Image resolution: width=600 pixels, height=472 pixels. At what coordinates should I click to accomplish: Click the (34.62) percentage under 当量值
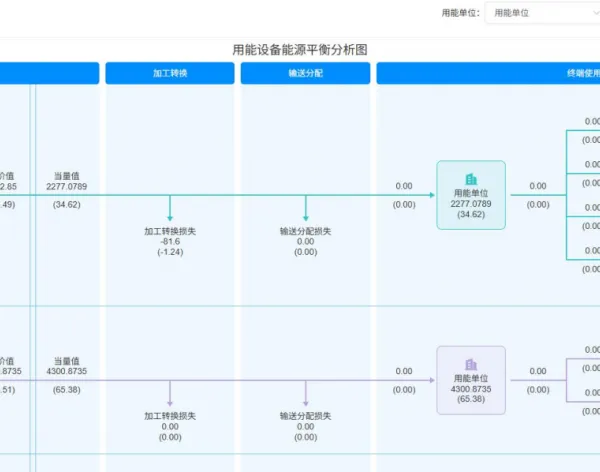[x=67, y=204]
